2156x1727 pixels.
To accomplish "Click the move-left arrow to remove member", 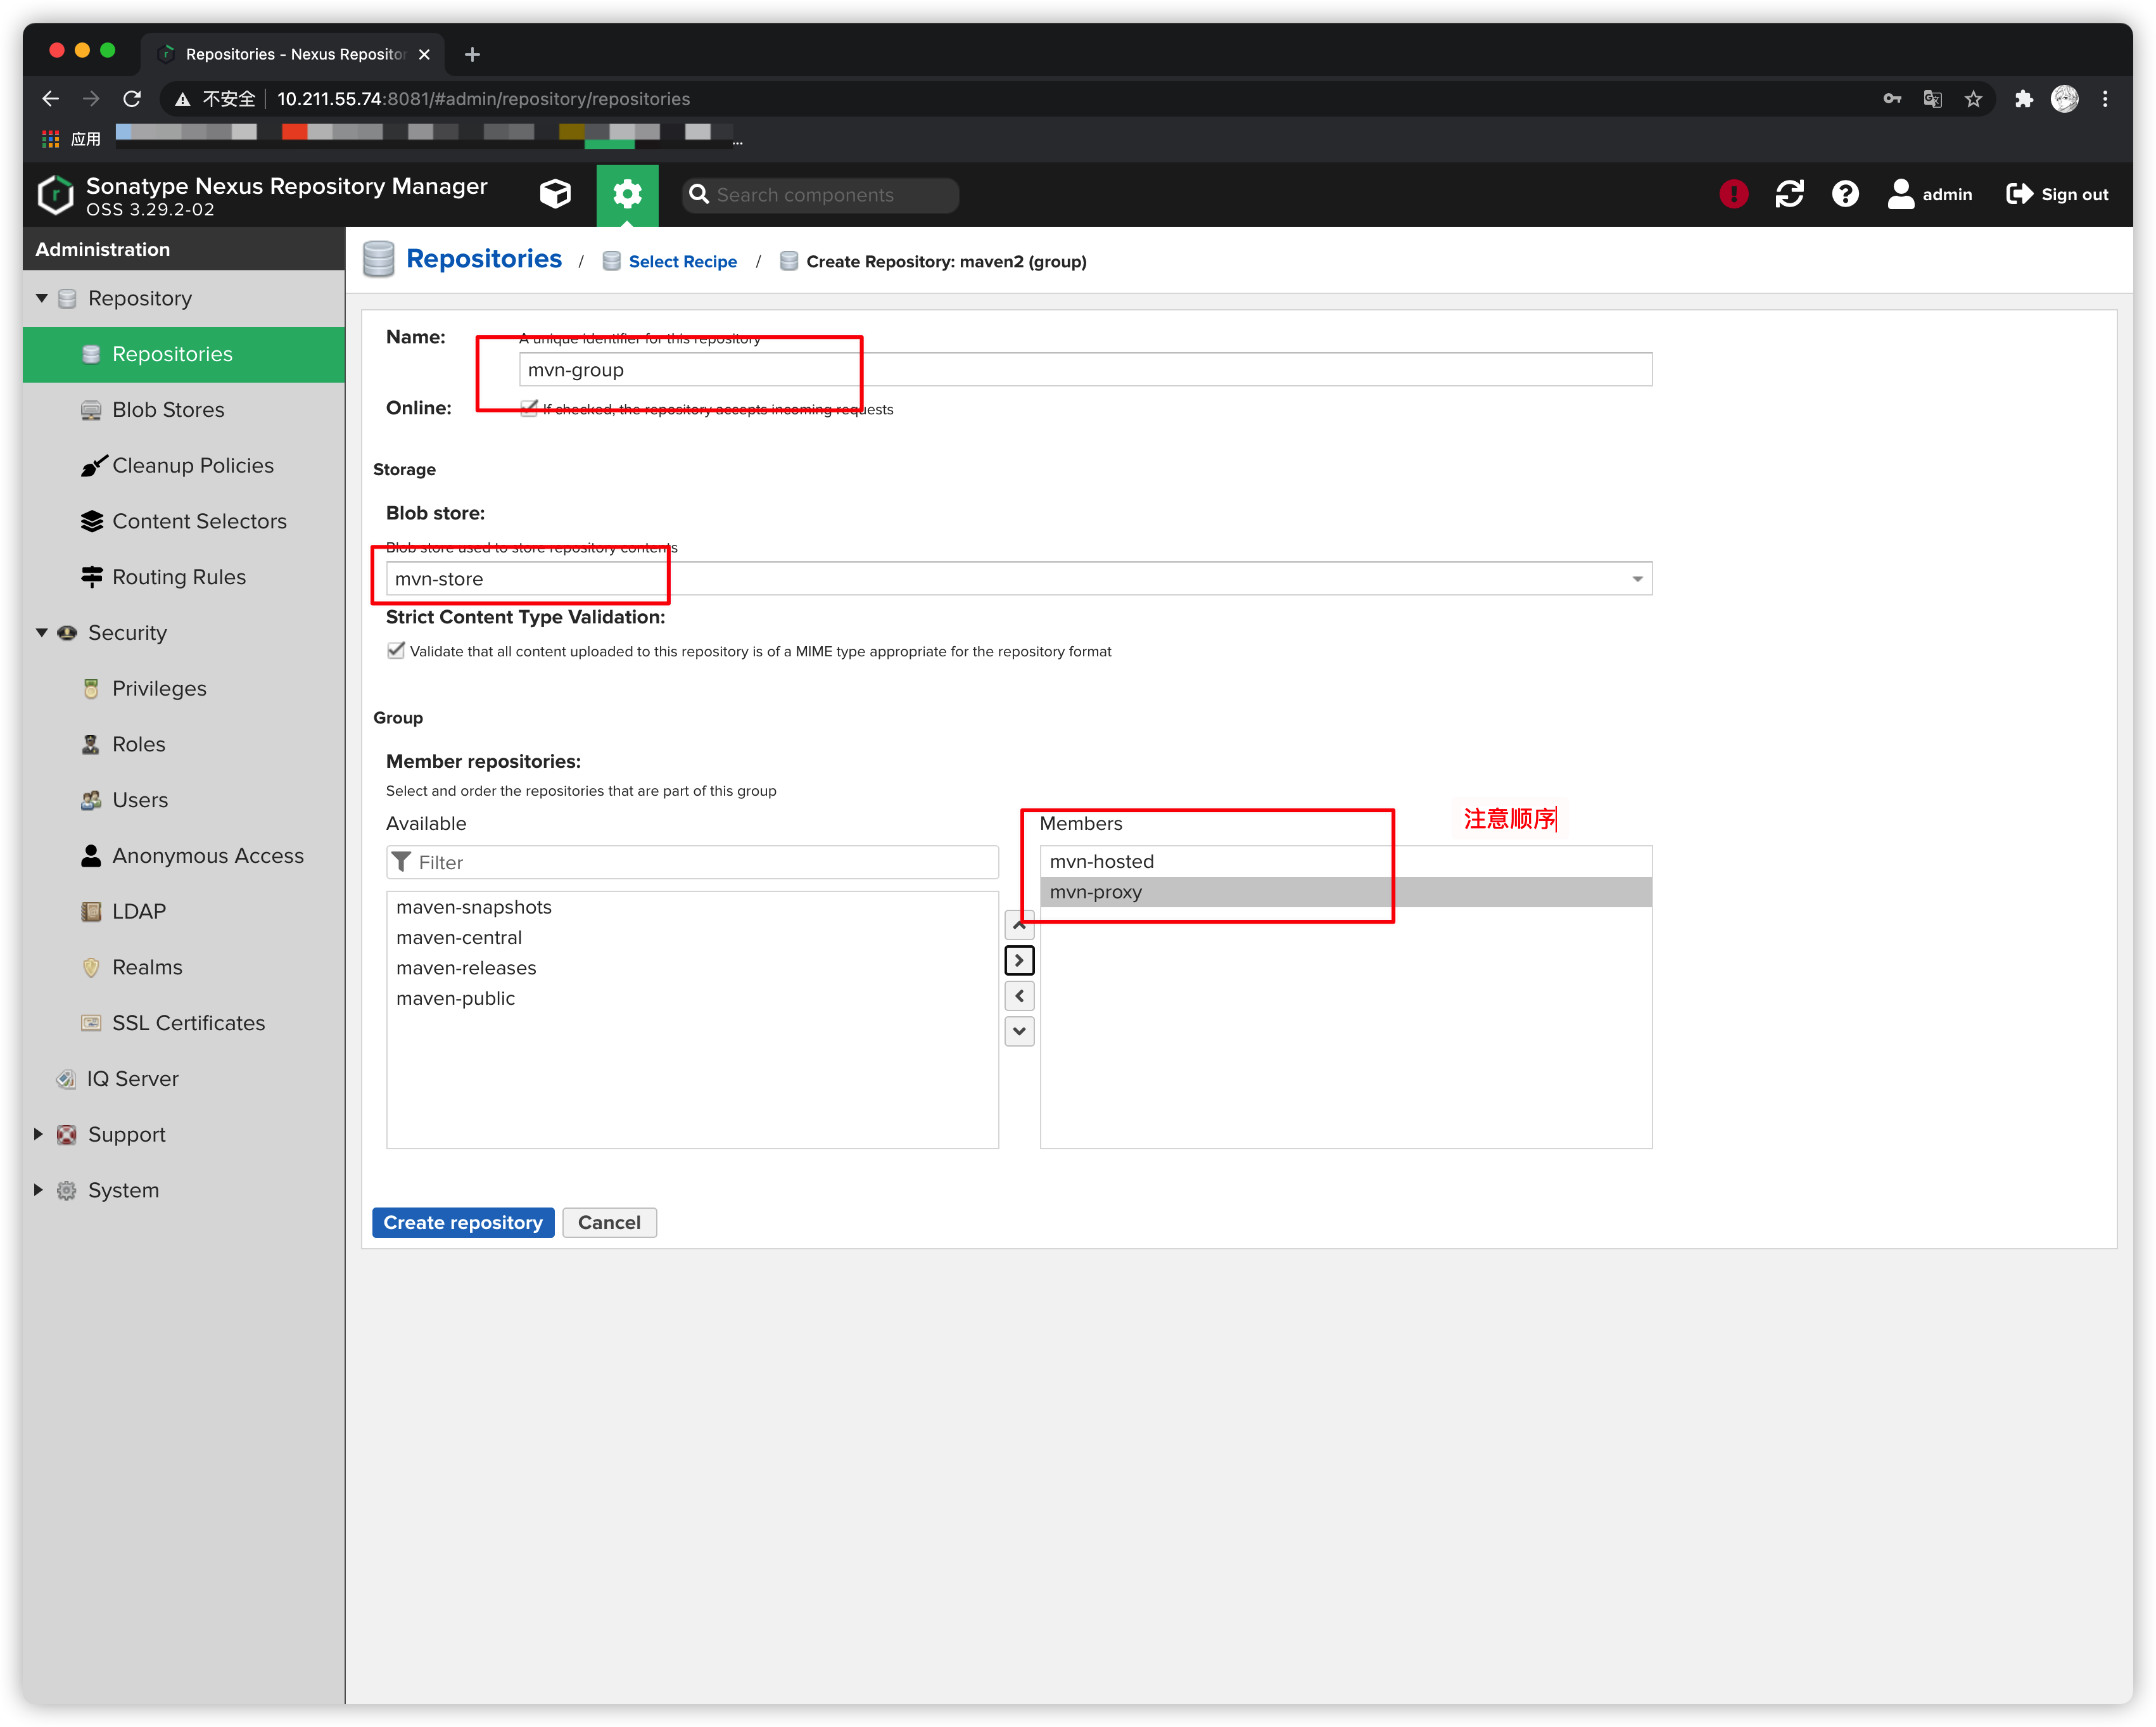I will (x=1019, y=996).
